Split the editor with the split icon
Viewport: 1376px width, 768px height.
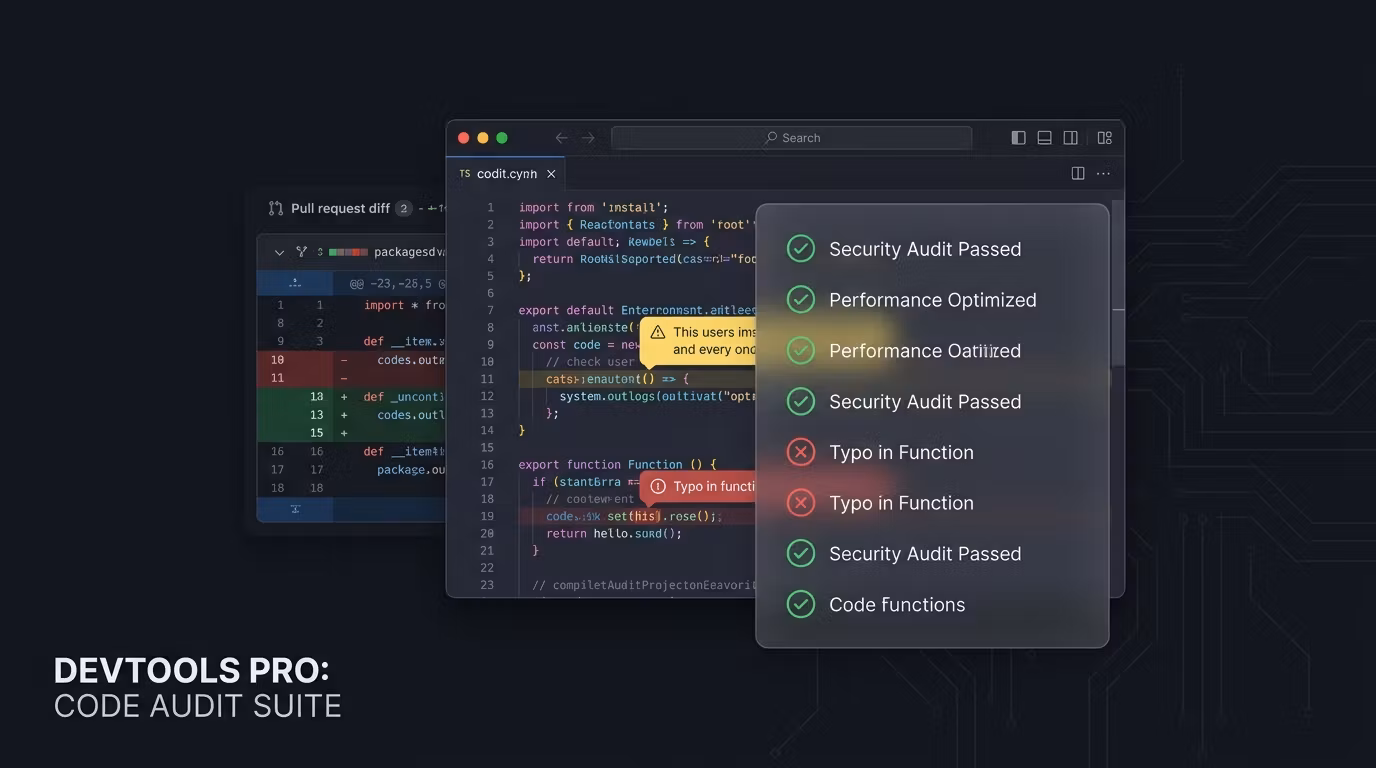pyautogui.click(x=1078, y=173)
